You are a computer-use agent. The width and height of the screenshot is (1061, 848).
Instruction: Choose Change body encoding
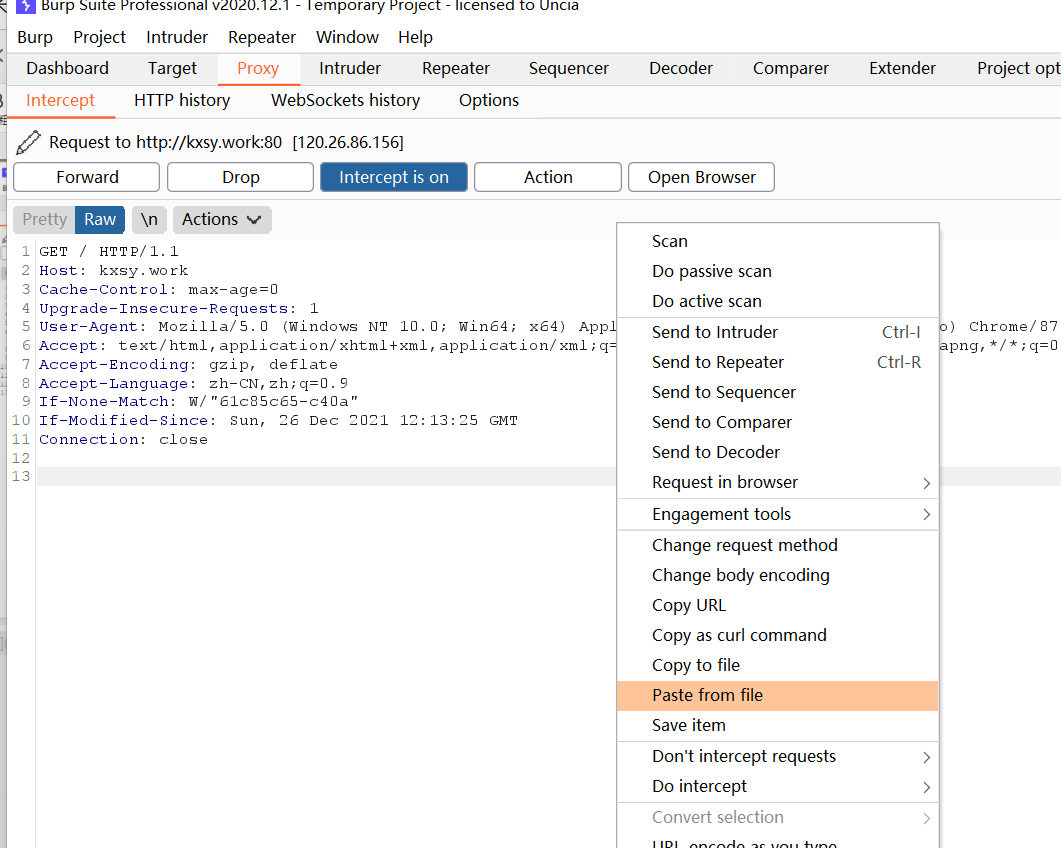777,575
